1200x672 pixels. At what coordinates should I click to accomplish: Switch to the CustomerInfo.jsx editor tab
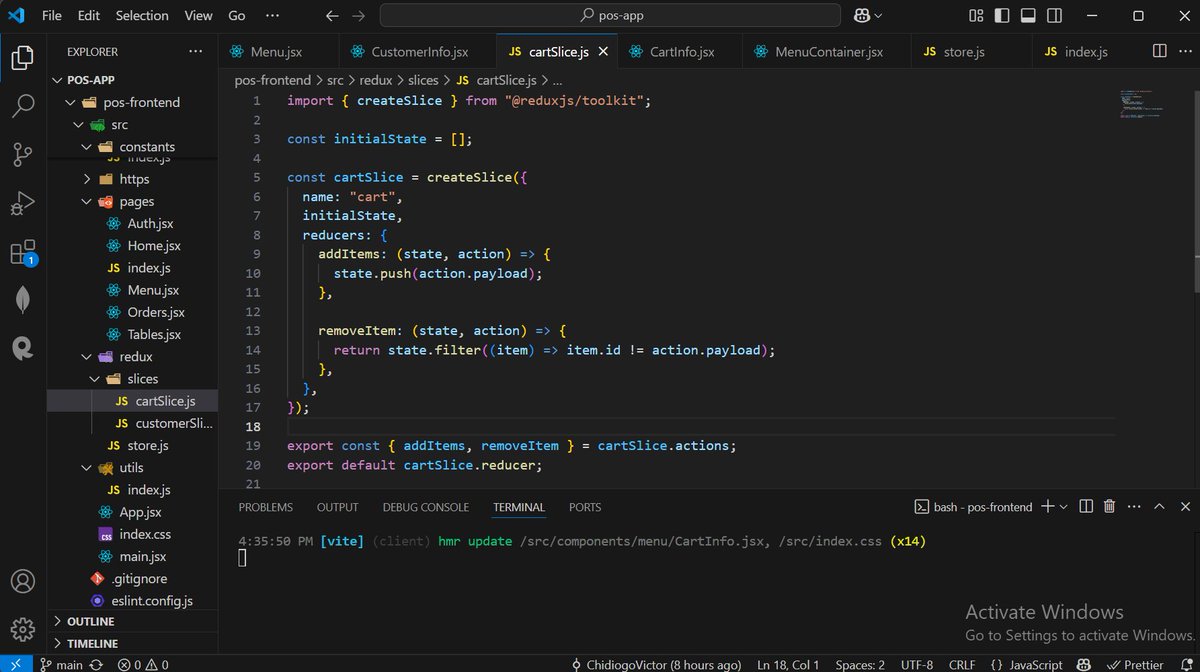[x=418, y=51]
